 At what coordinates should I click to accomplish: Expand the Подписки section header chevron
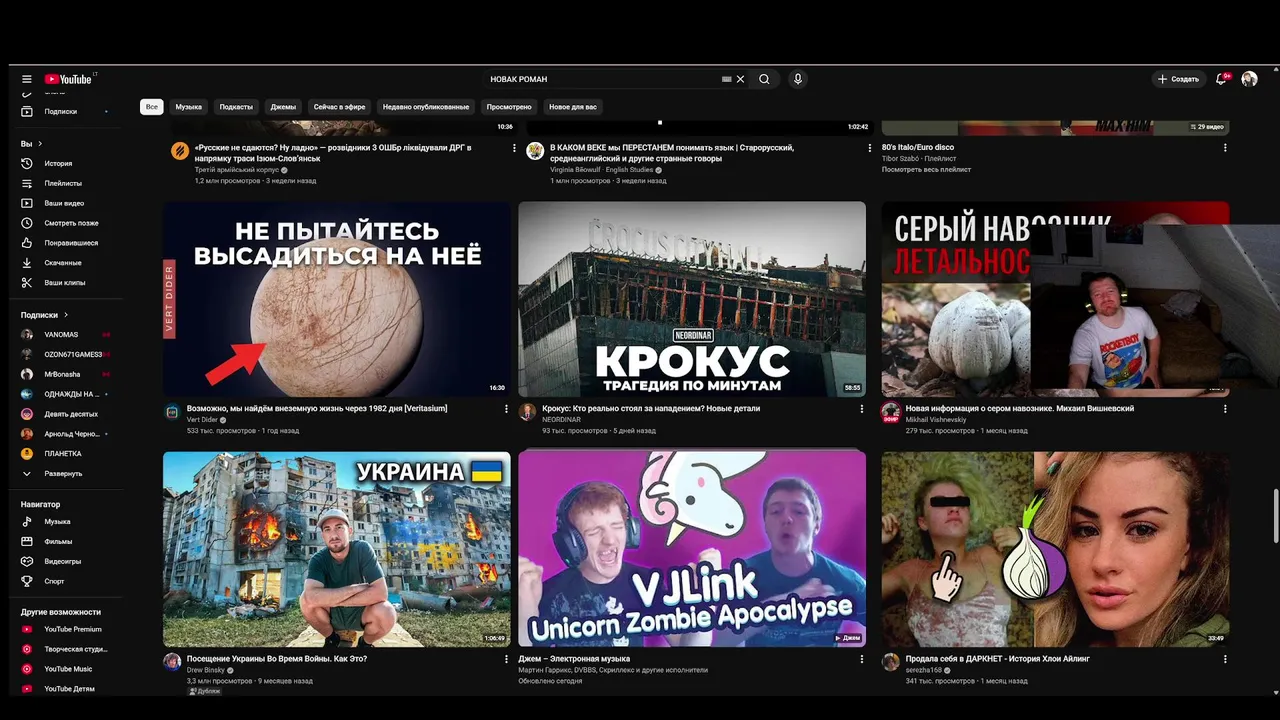point(66,315)
